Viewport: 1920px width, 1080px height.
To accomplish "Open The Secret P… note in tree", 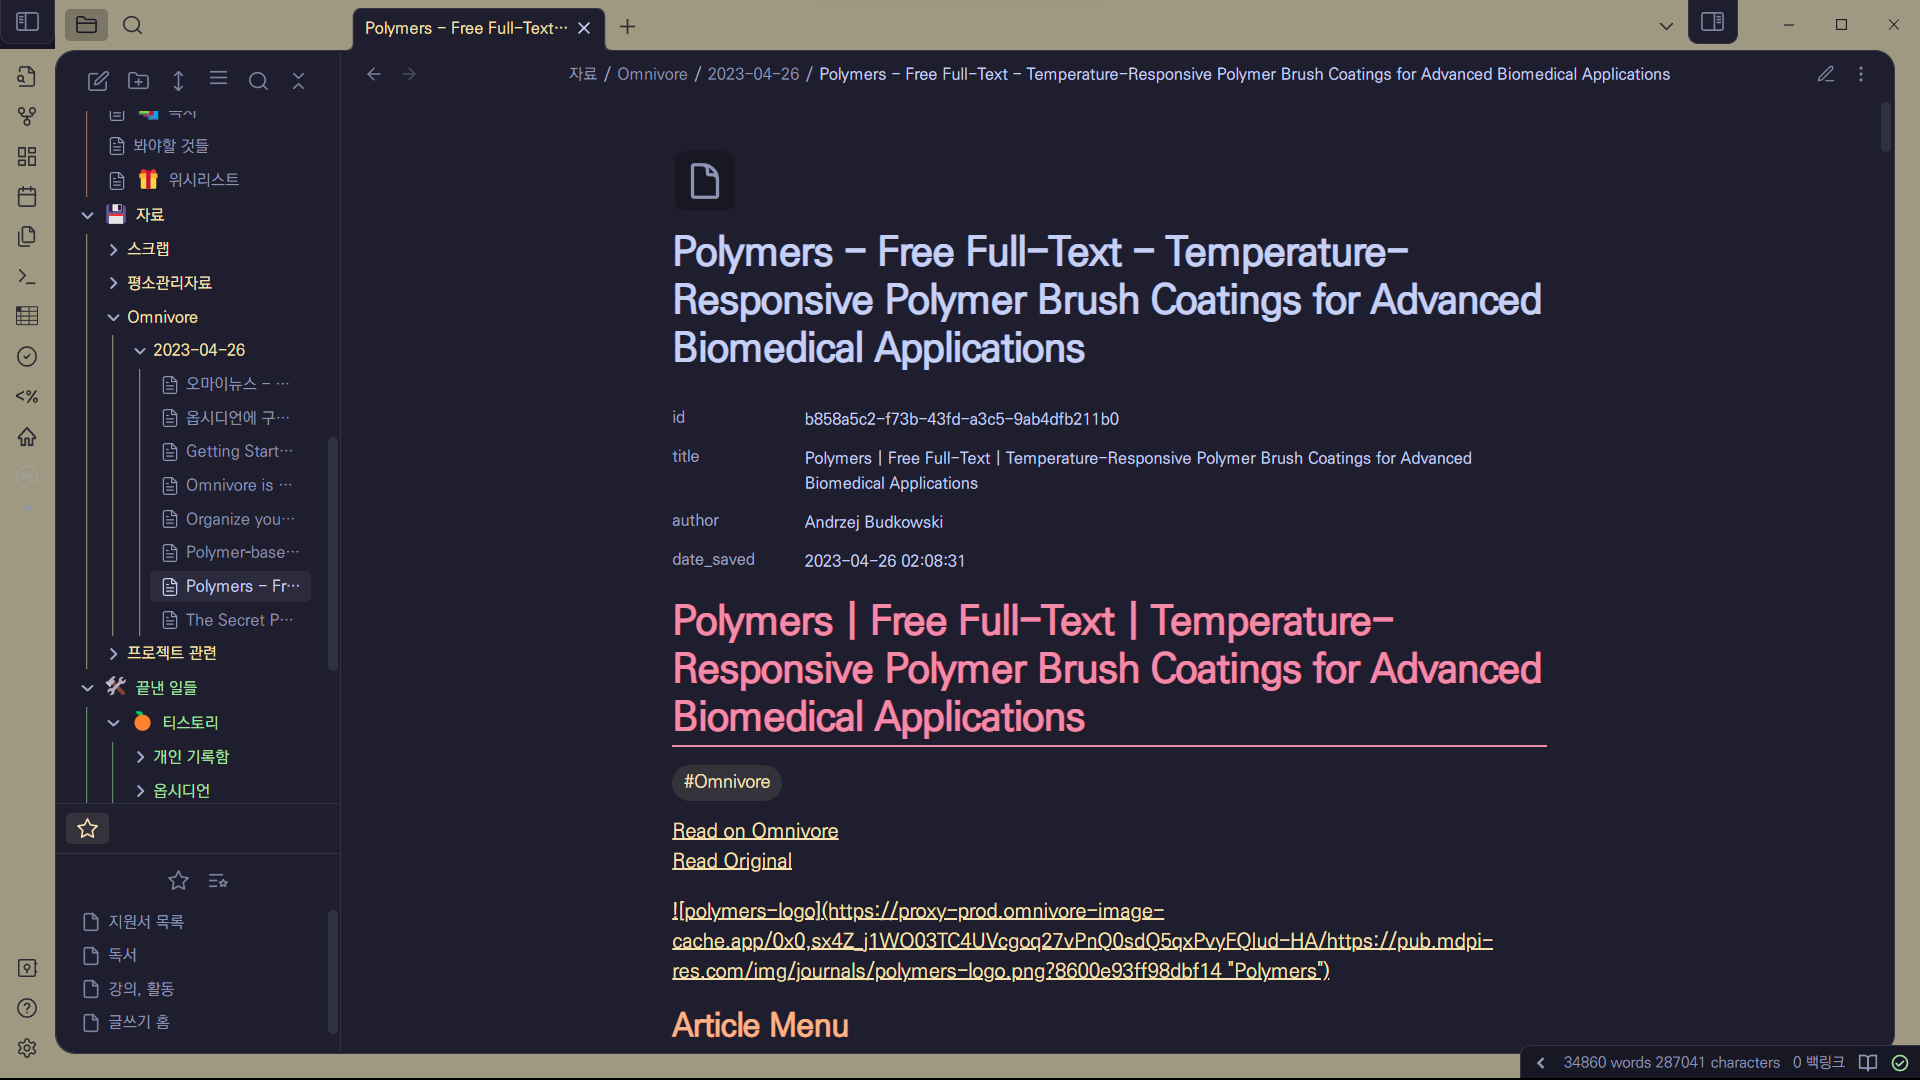I will [x=238, y=620].
